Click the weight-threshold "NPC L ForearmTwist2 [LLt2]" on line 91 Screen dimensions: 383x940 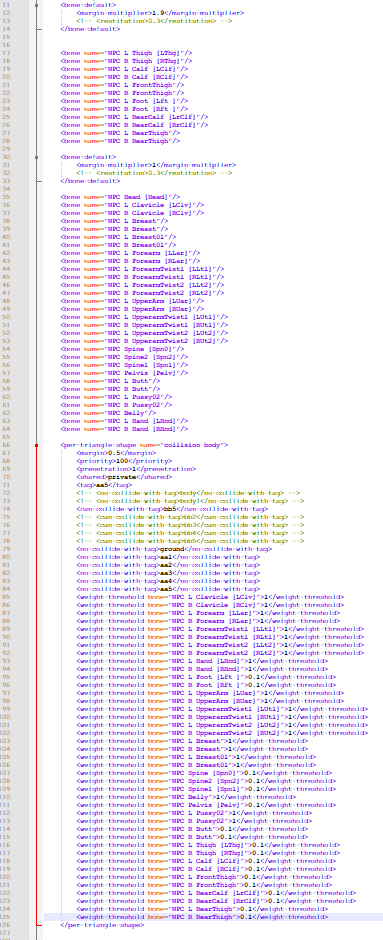221,645
